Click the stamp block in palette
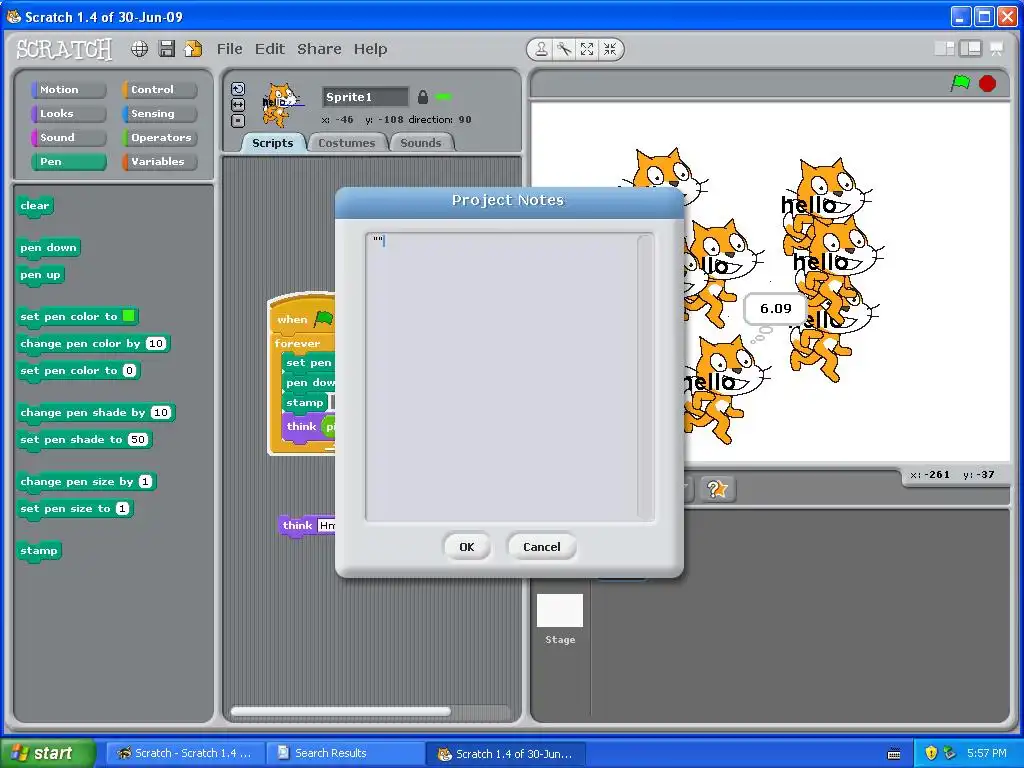The width and height of the screenshot is (1024, 768). tap(39, 551)
